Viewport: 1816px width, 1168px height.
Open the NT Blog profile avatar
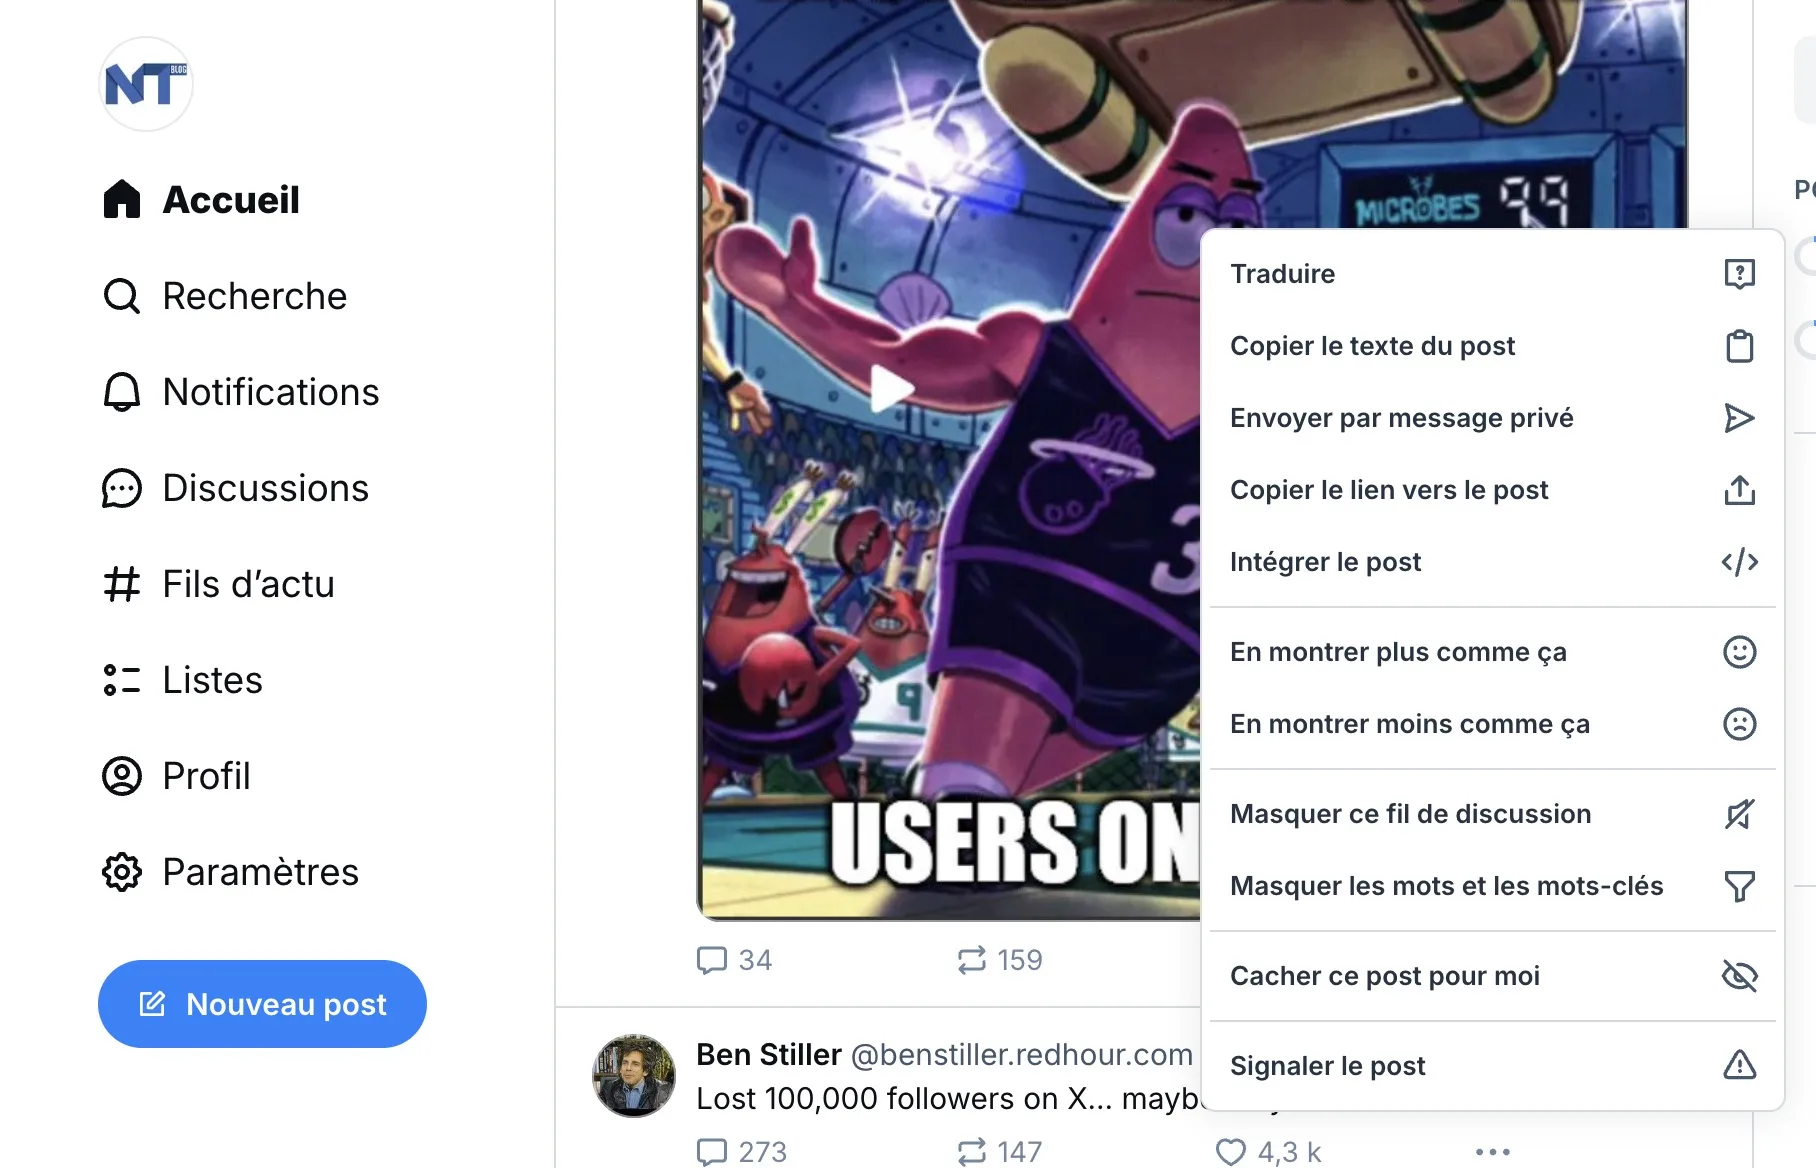(146, 85)
